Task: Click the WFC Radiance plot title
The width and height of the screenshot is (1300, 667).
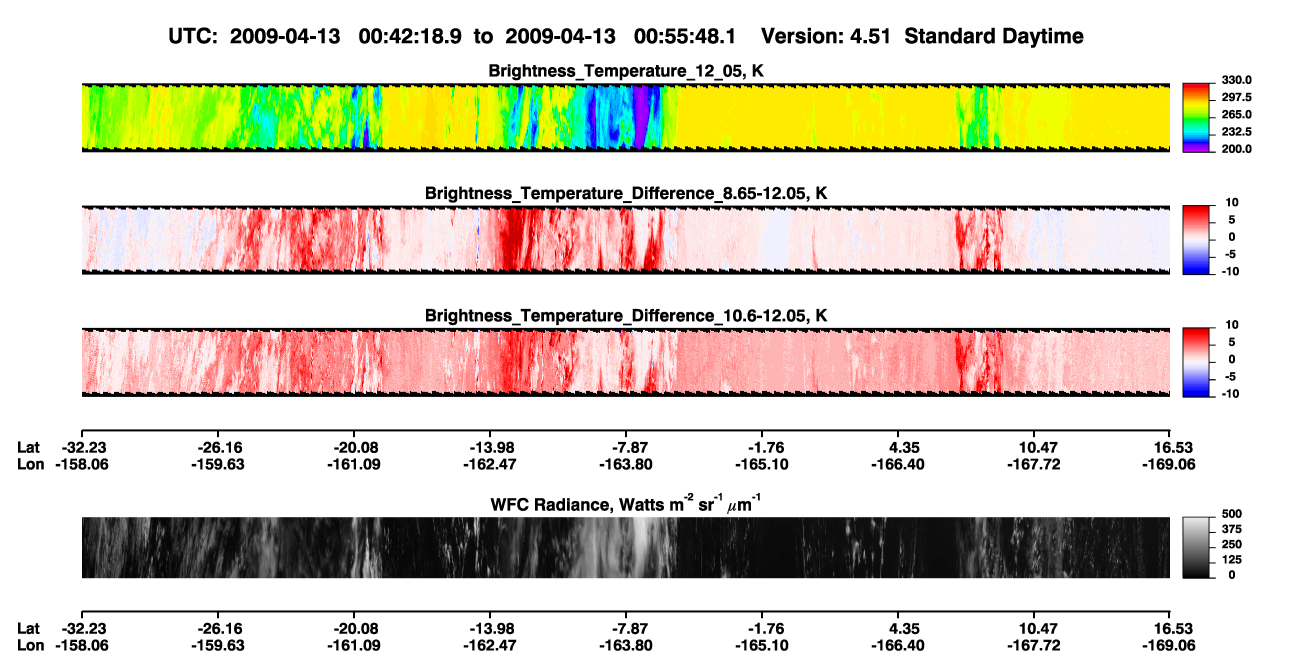Action: [x=626, y=503]
